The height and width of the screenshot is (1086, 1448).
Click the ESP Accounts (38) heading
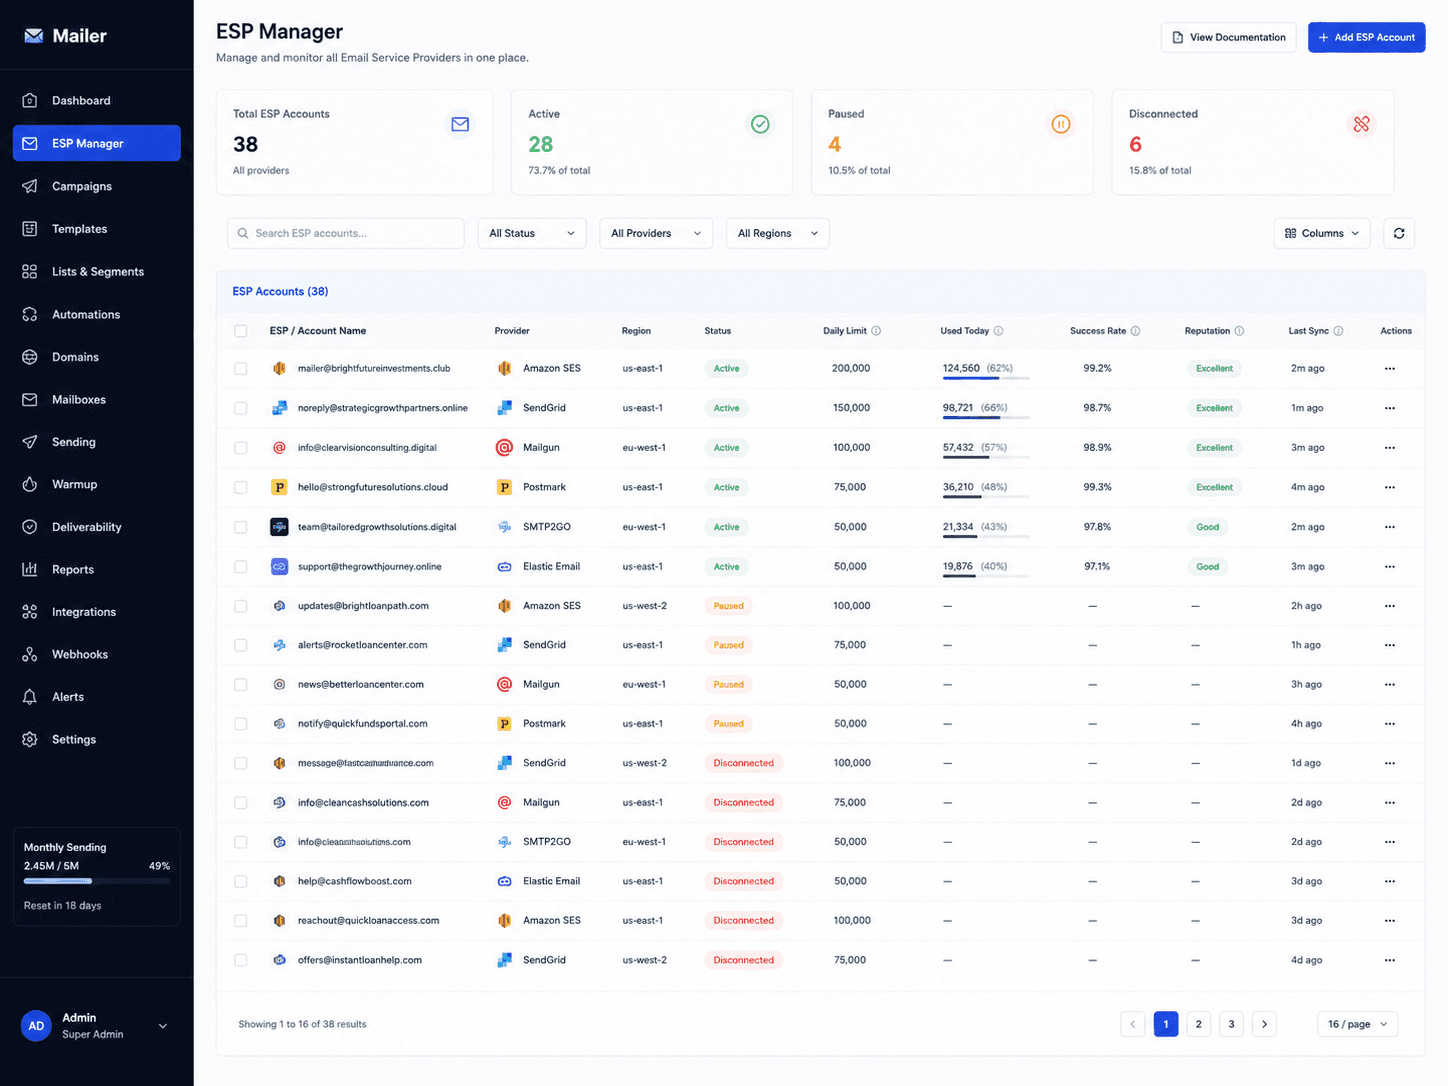coord(280,292)
